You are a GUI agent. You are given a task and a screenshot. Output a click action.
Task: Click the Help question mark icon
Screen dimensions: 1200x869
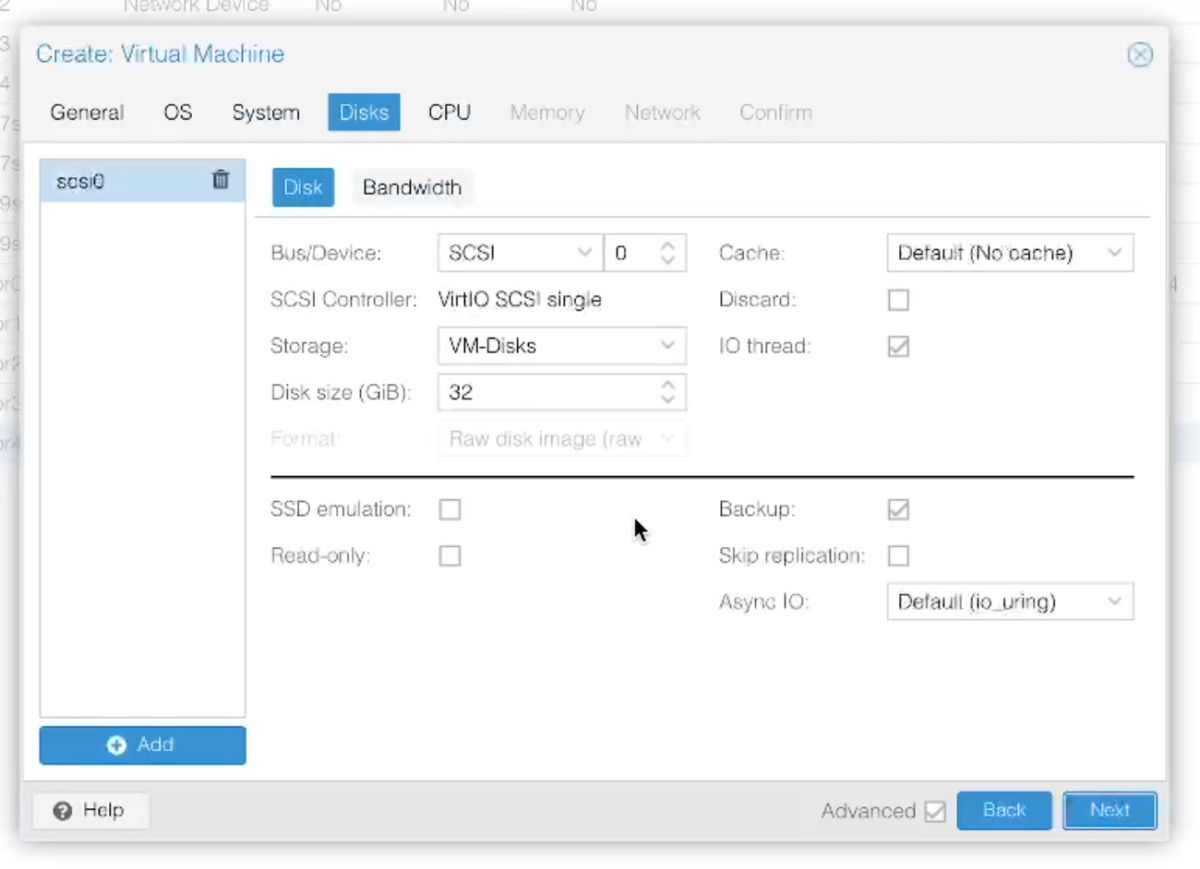[x=62, y=810]
